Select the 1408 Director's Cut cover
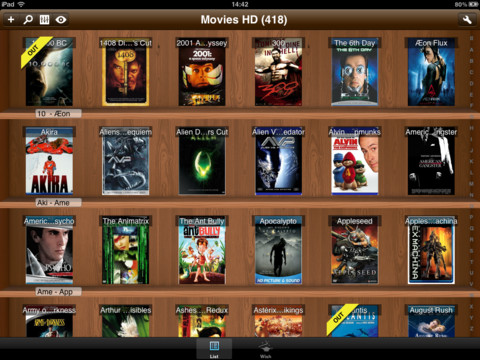This screenshot has width=480, height=360. coord(125,72)
